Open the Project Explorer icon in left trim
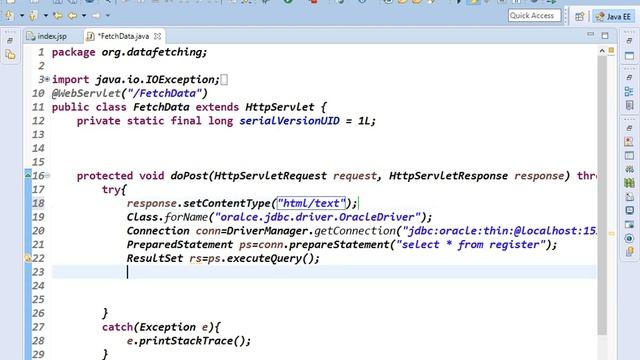This screenshot has height=360, width=640. (x=10, y=55)
